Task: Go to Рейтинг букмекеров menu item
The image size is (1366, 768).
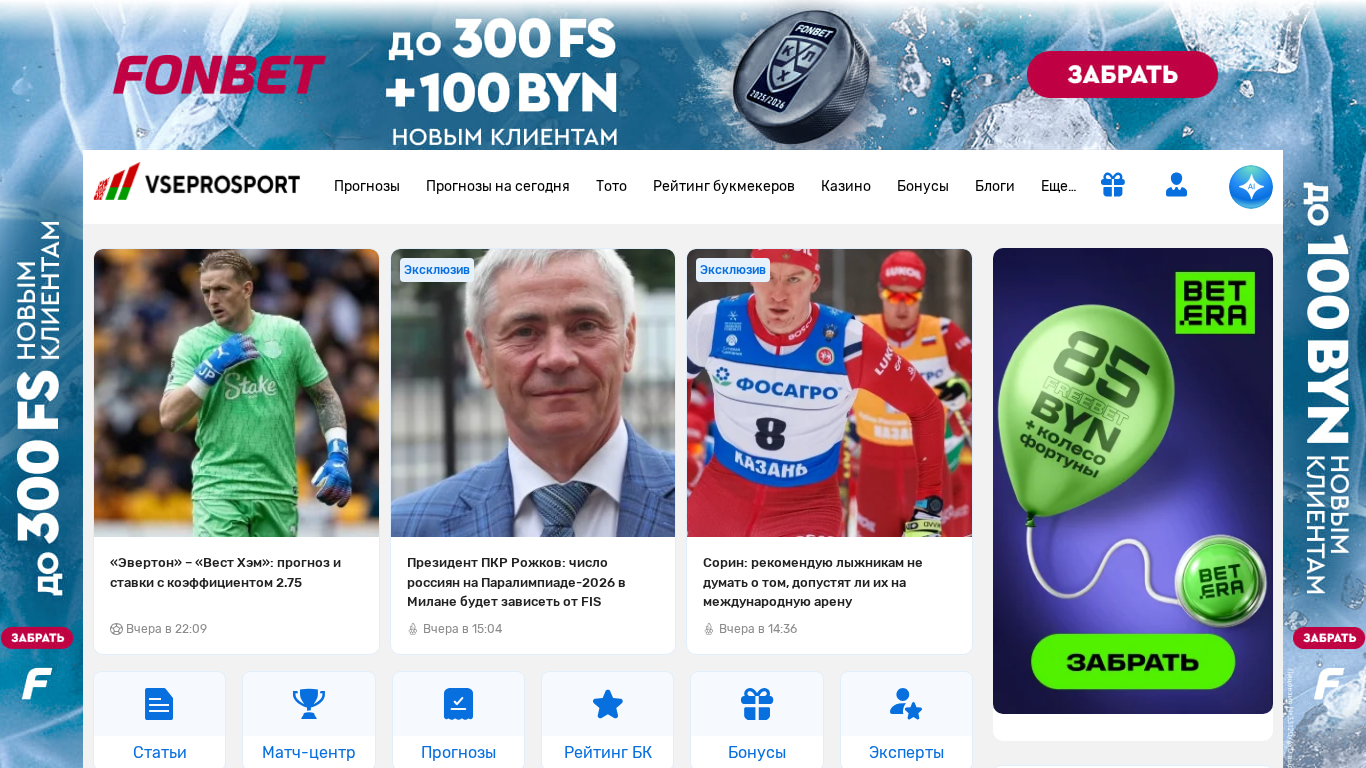Action: coord(724,186)
